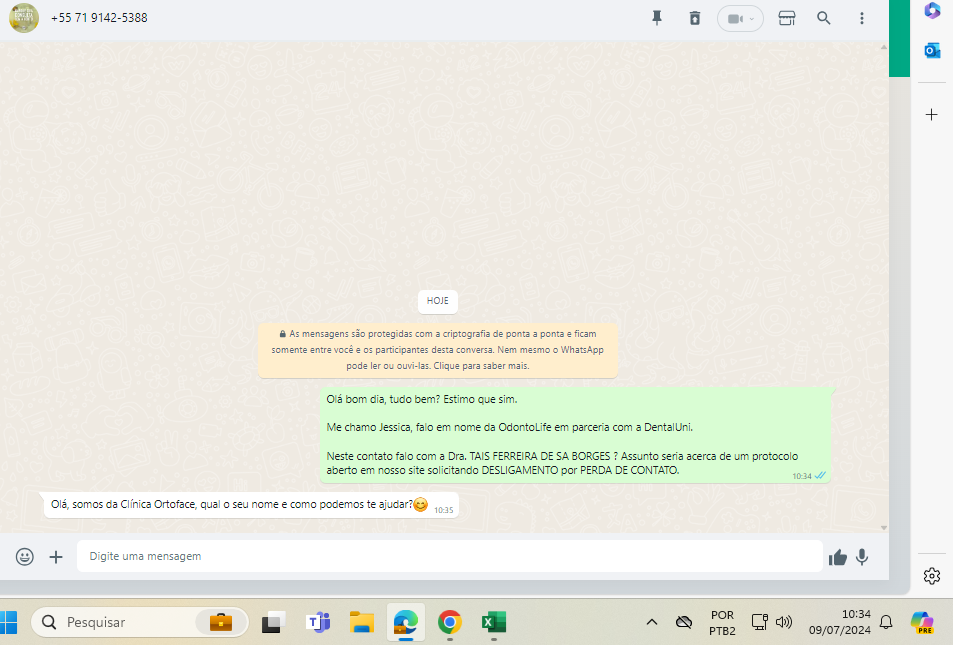Viewport: 953px width, 645px height.
Task: Select the Clínica Ortoface reply message
Action: (x=251, y=505)
